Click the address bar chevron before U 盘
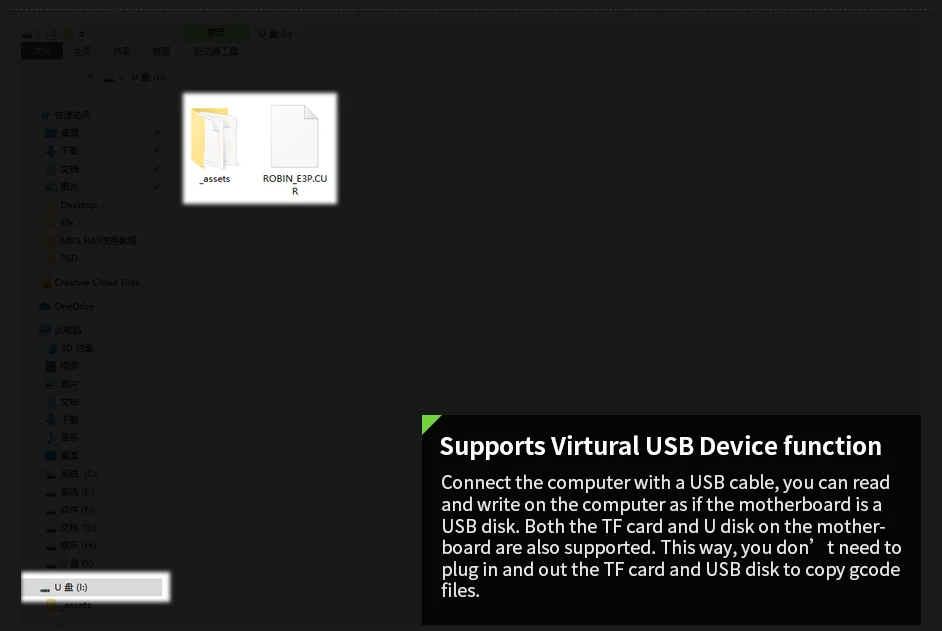Image resolution: width=942 pixels, height=631 pixels. tap(122, 78)
